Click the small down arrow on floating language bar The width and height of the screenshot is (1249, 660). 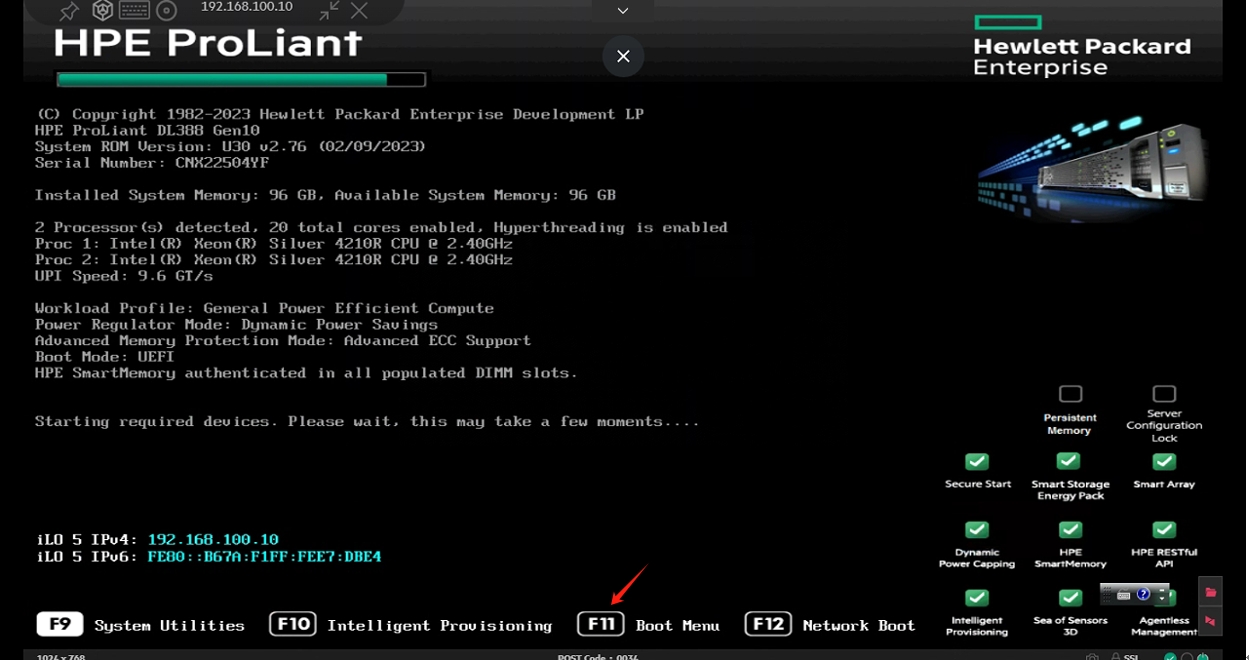pyautogui.click(x=1161, y=598)
